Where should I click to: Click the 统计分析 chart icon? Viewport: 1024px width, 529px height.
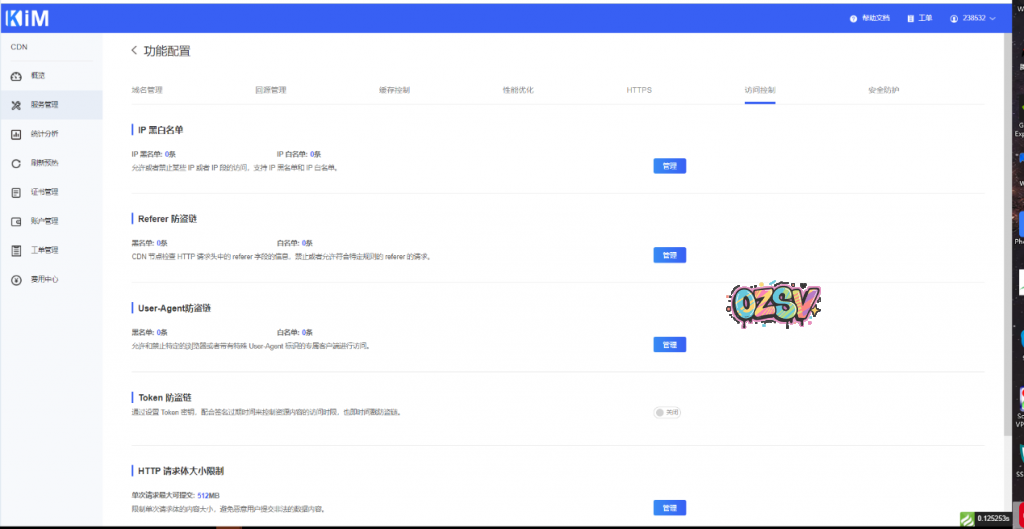tap(16, 134)
